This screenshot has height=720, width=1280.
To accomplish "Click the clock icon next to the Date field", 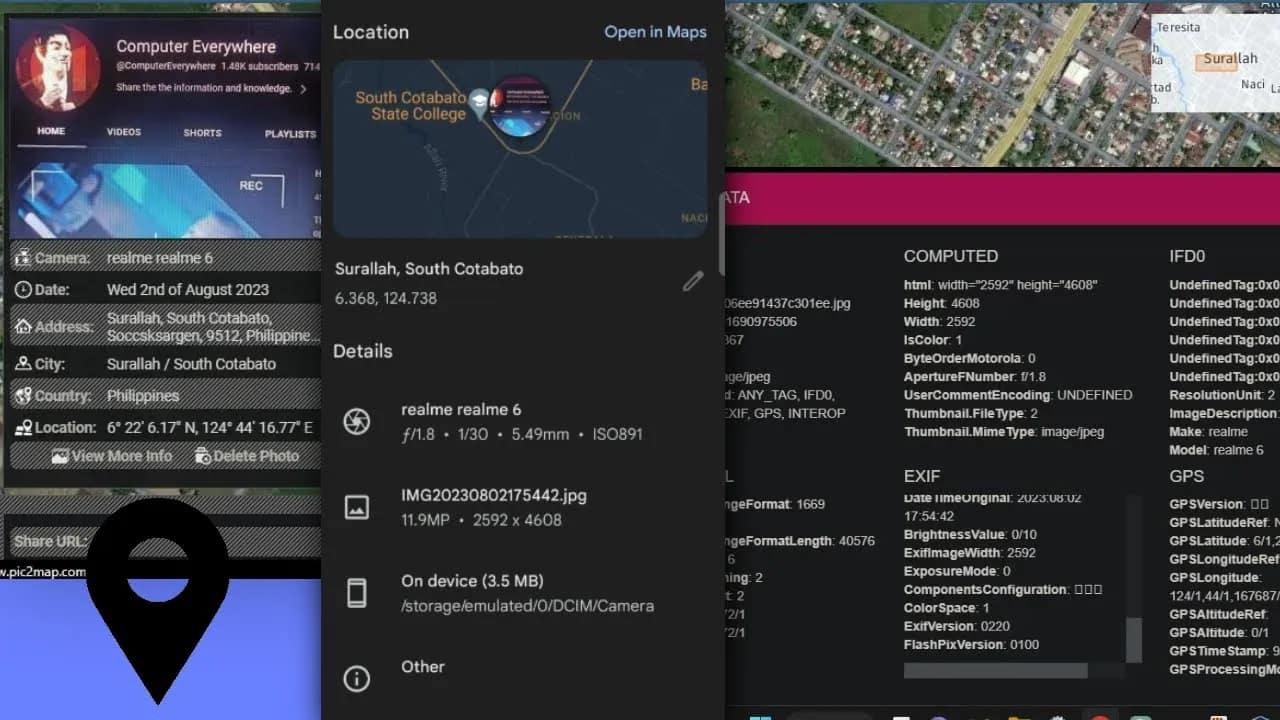I will pyautogui.click(x=23, y=289).
